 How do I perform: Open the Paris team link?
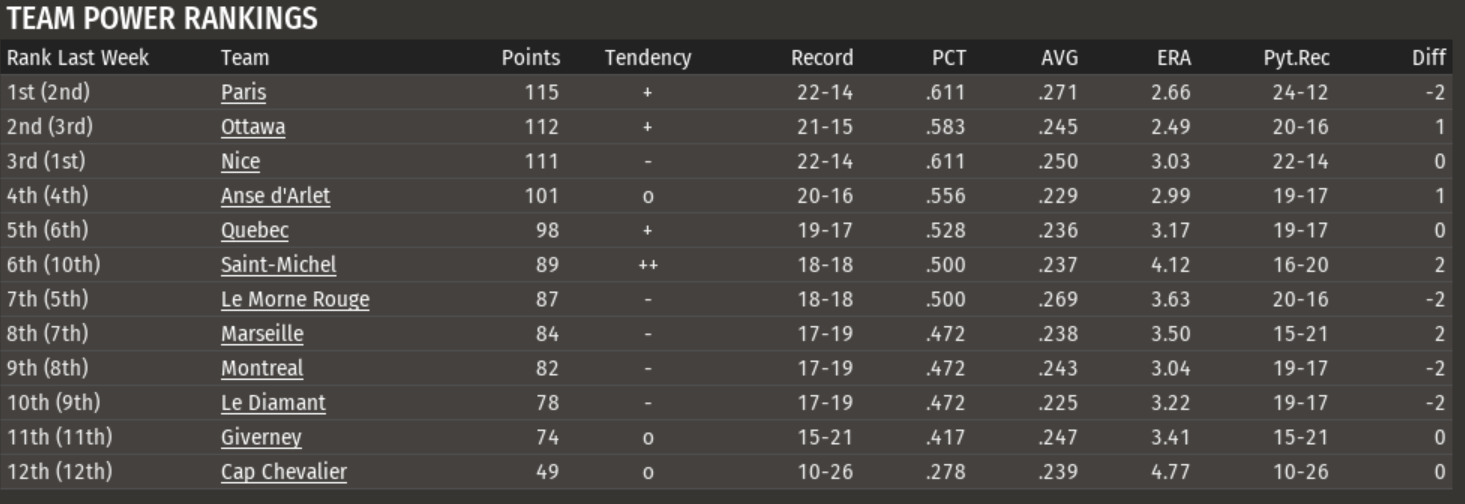pyautogui.click(x=243, y=93)
